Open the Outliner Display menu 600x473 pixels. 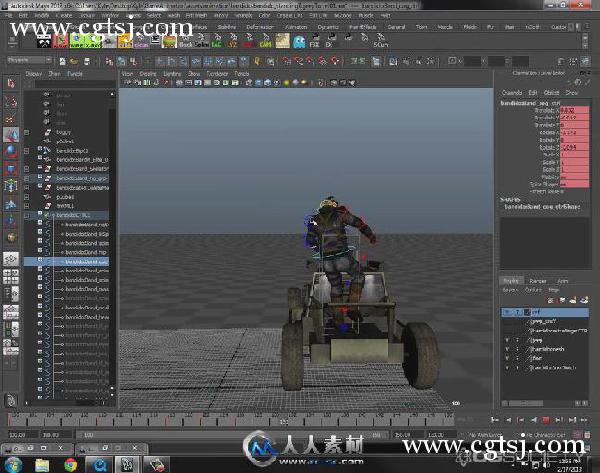[33, 74]
